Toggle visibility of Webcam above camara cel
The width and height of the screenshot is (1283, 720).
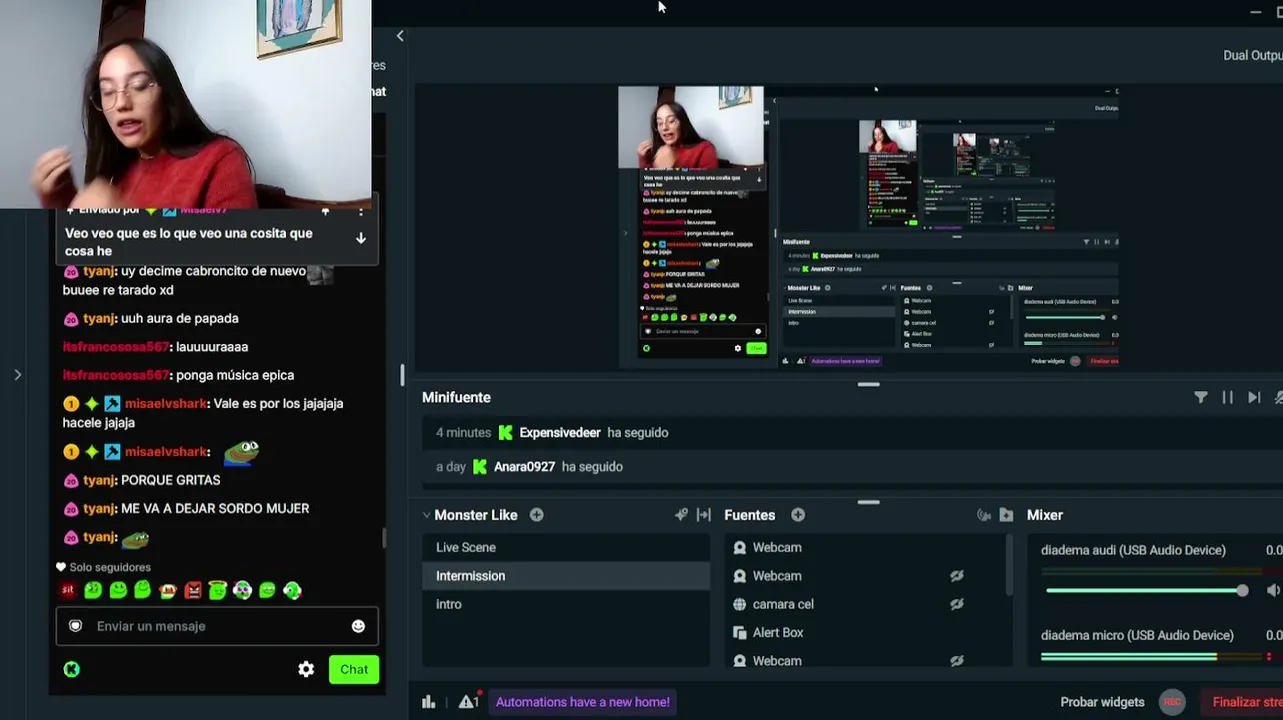[957, 576]
